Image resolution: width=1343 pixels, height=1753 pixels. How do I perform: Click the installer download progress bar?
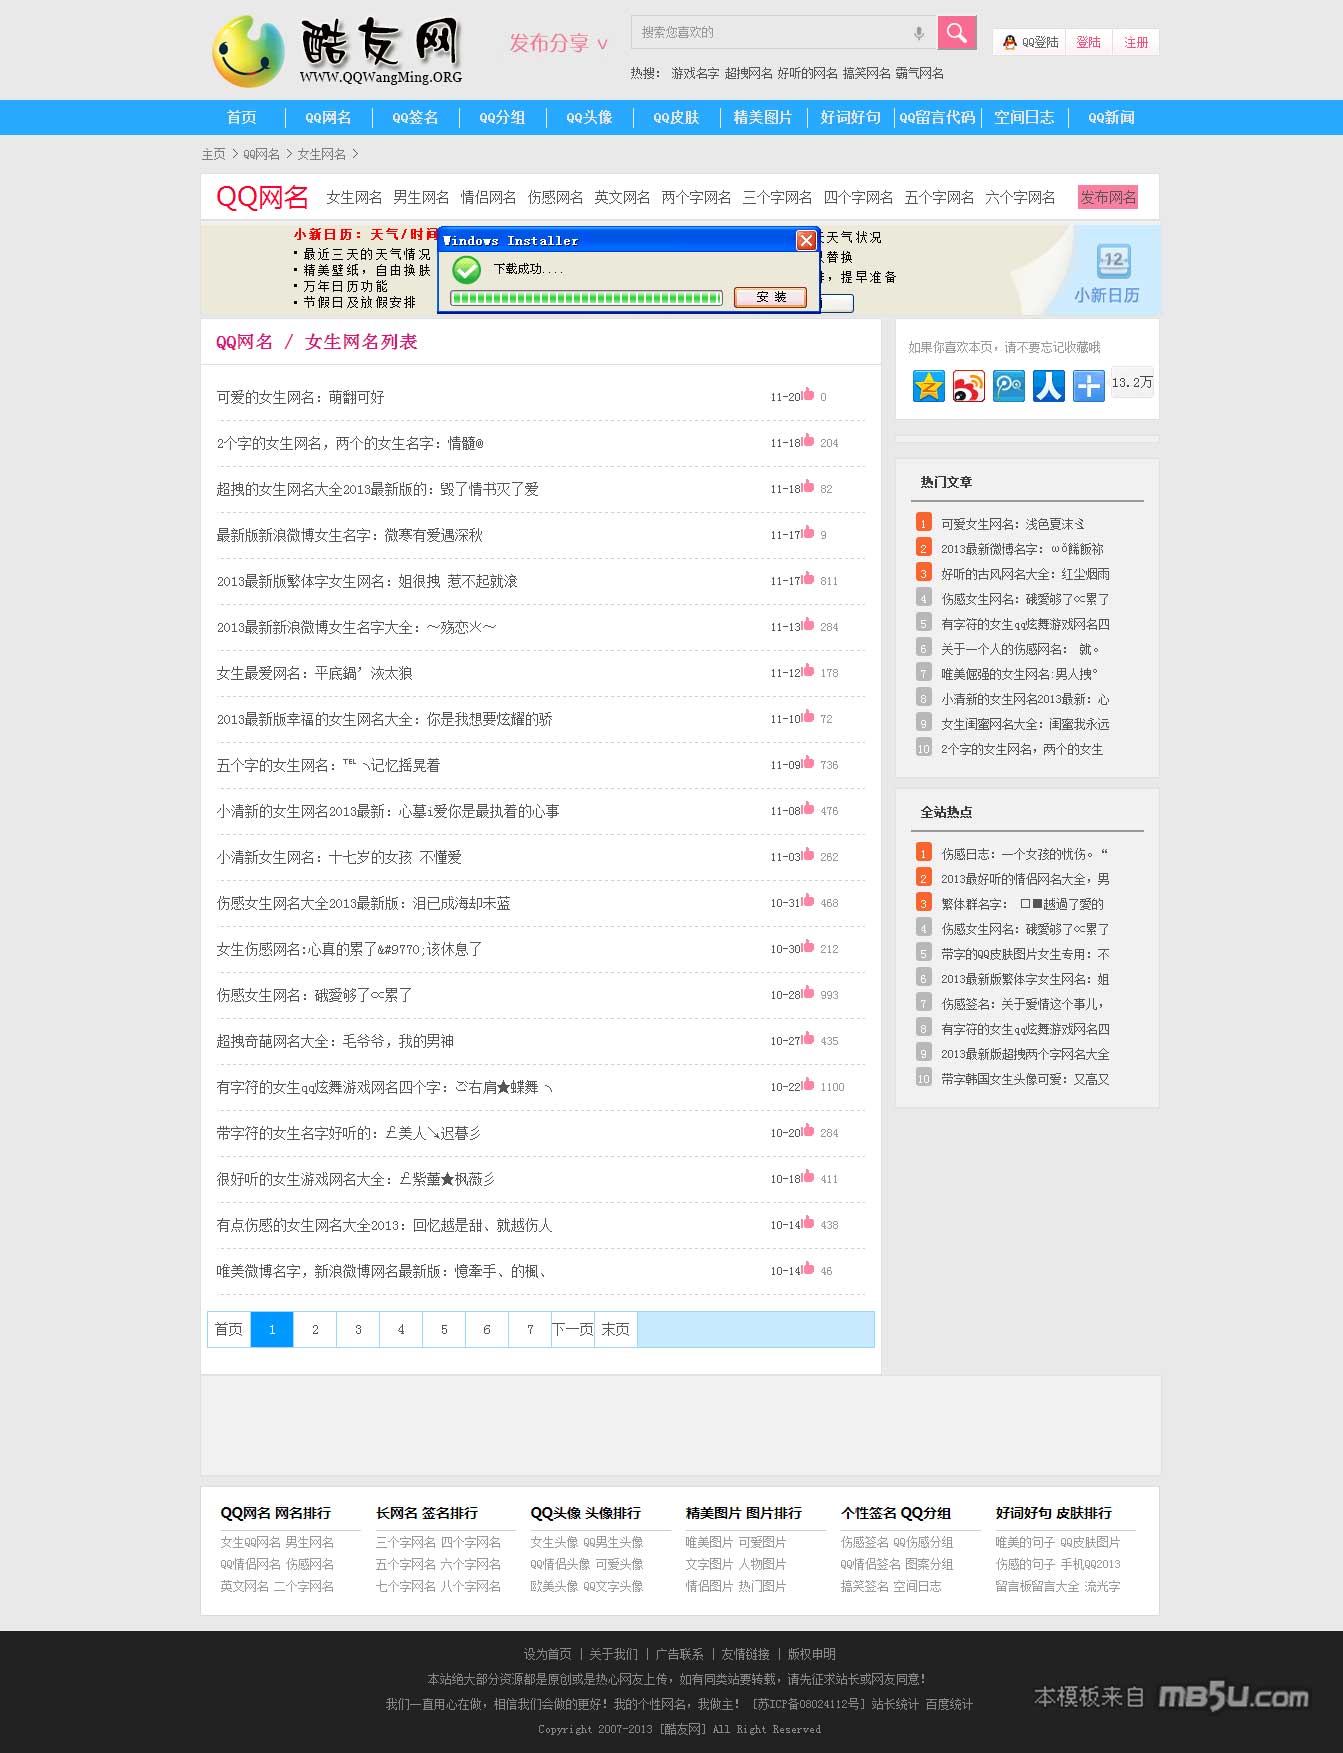tap(586, 298)
